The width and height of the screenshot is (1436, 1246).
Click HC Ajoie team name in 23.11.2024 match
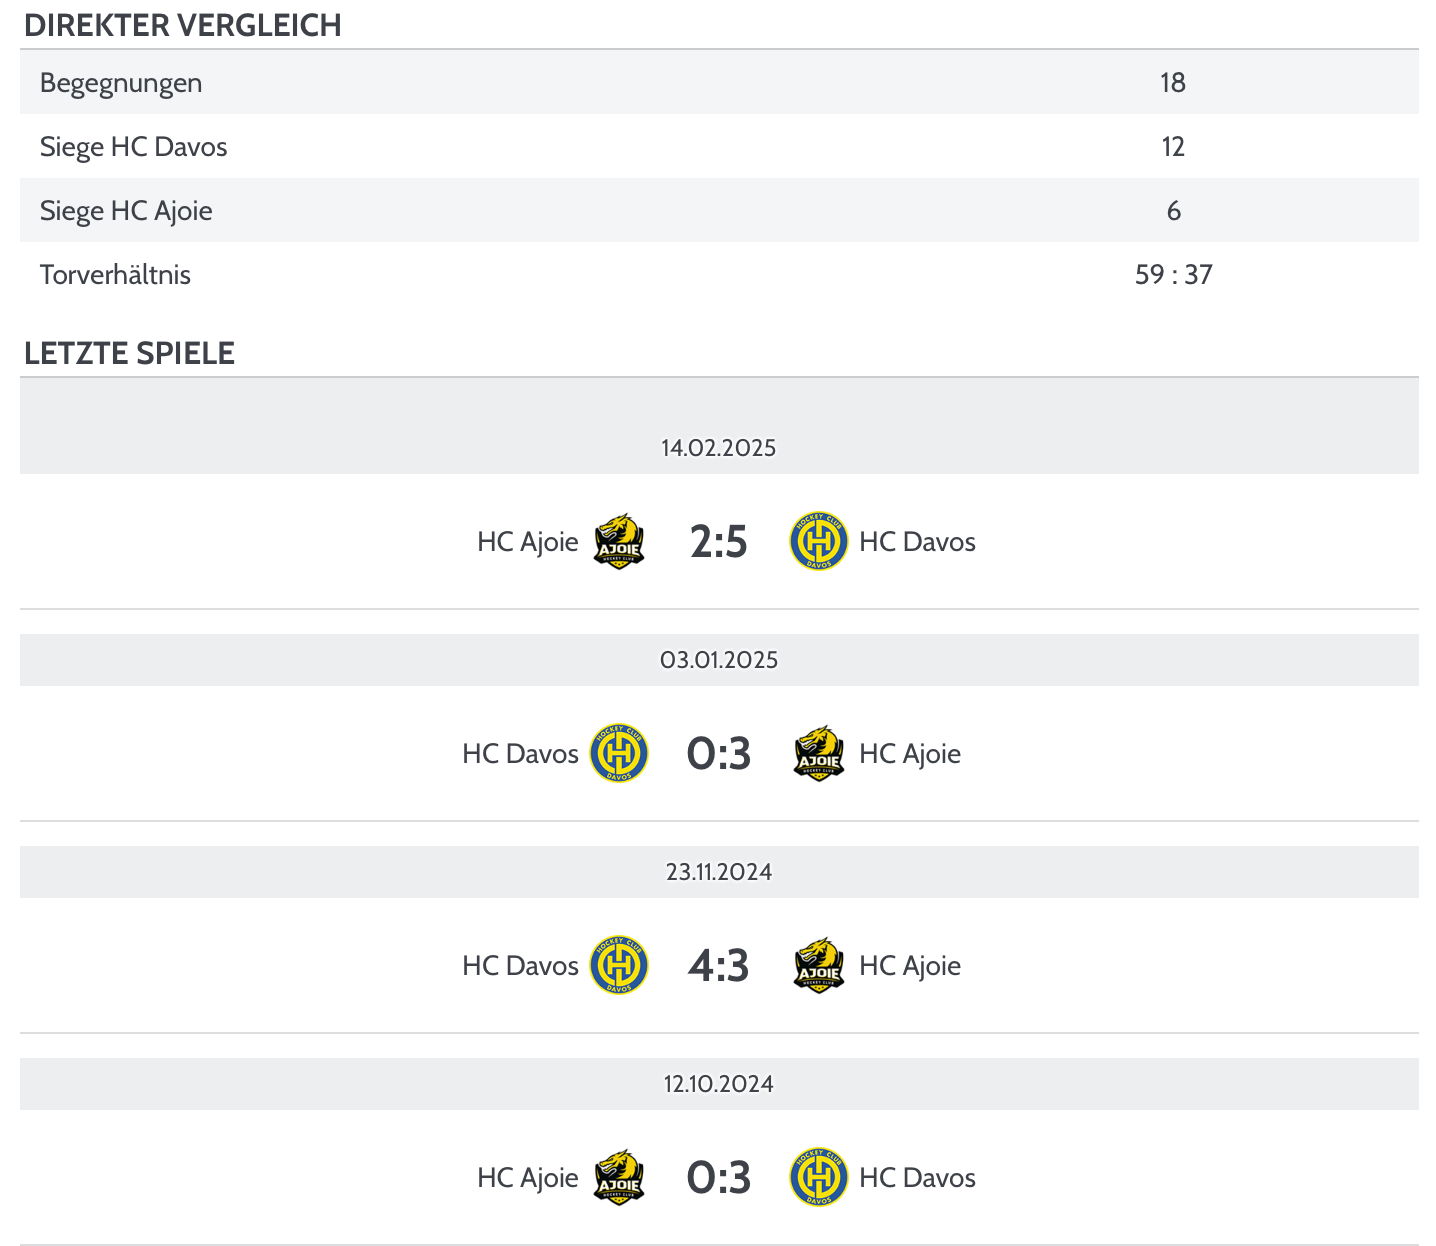[x=910, y=966]
